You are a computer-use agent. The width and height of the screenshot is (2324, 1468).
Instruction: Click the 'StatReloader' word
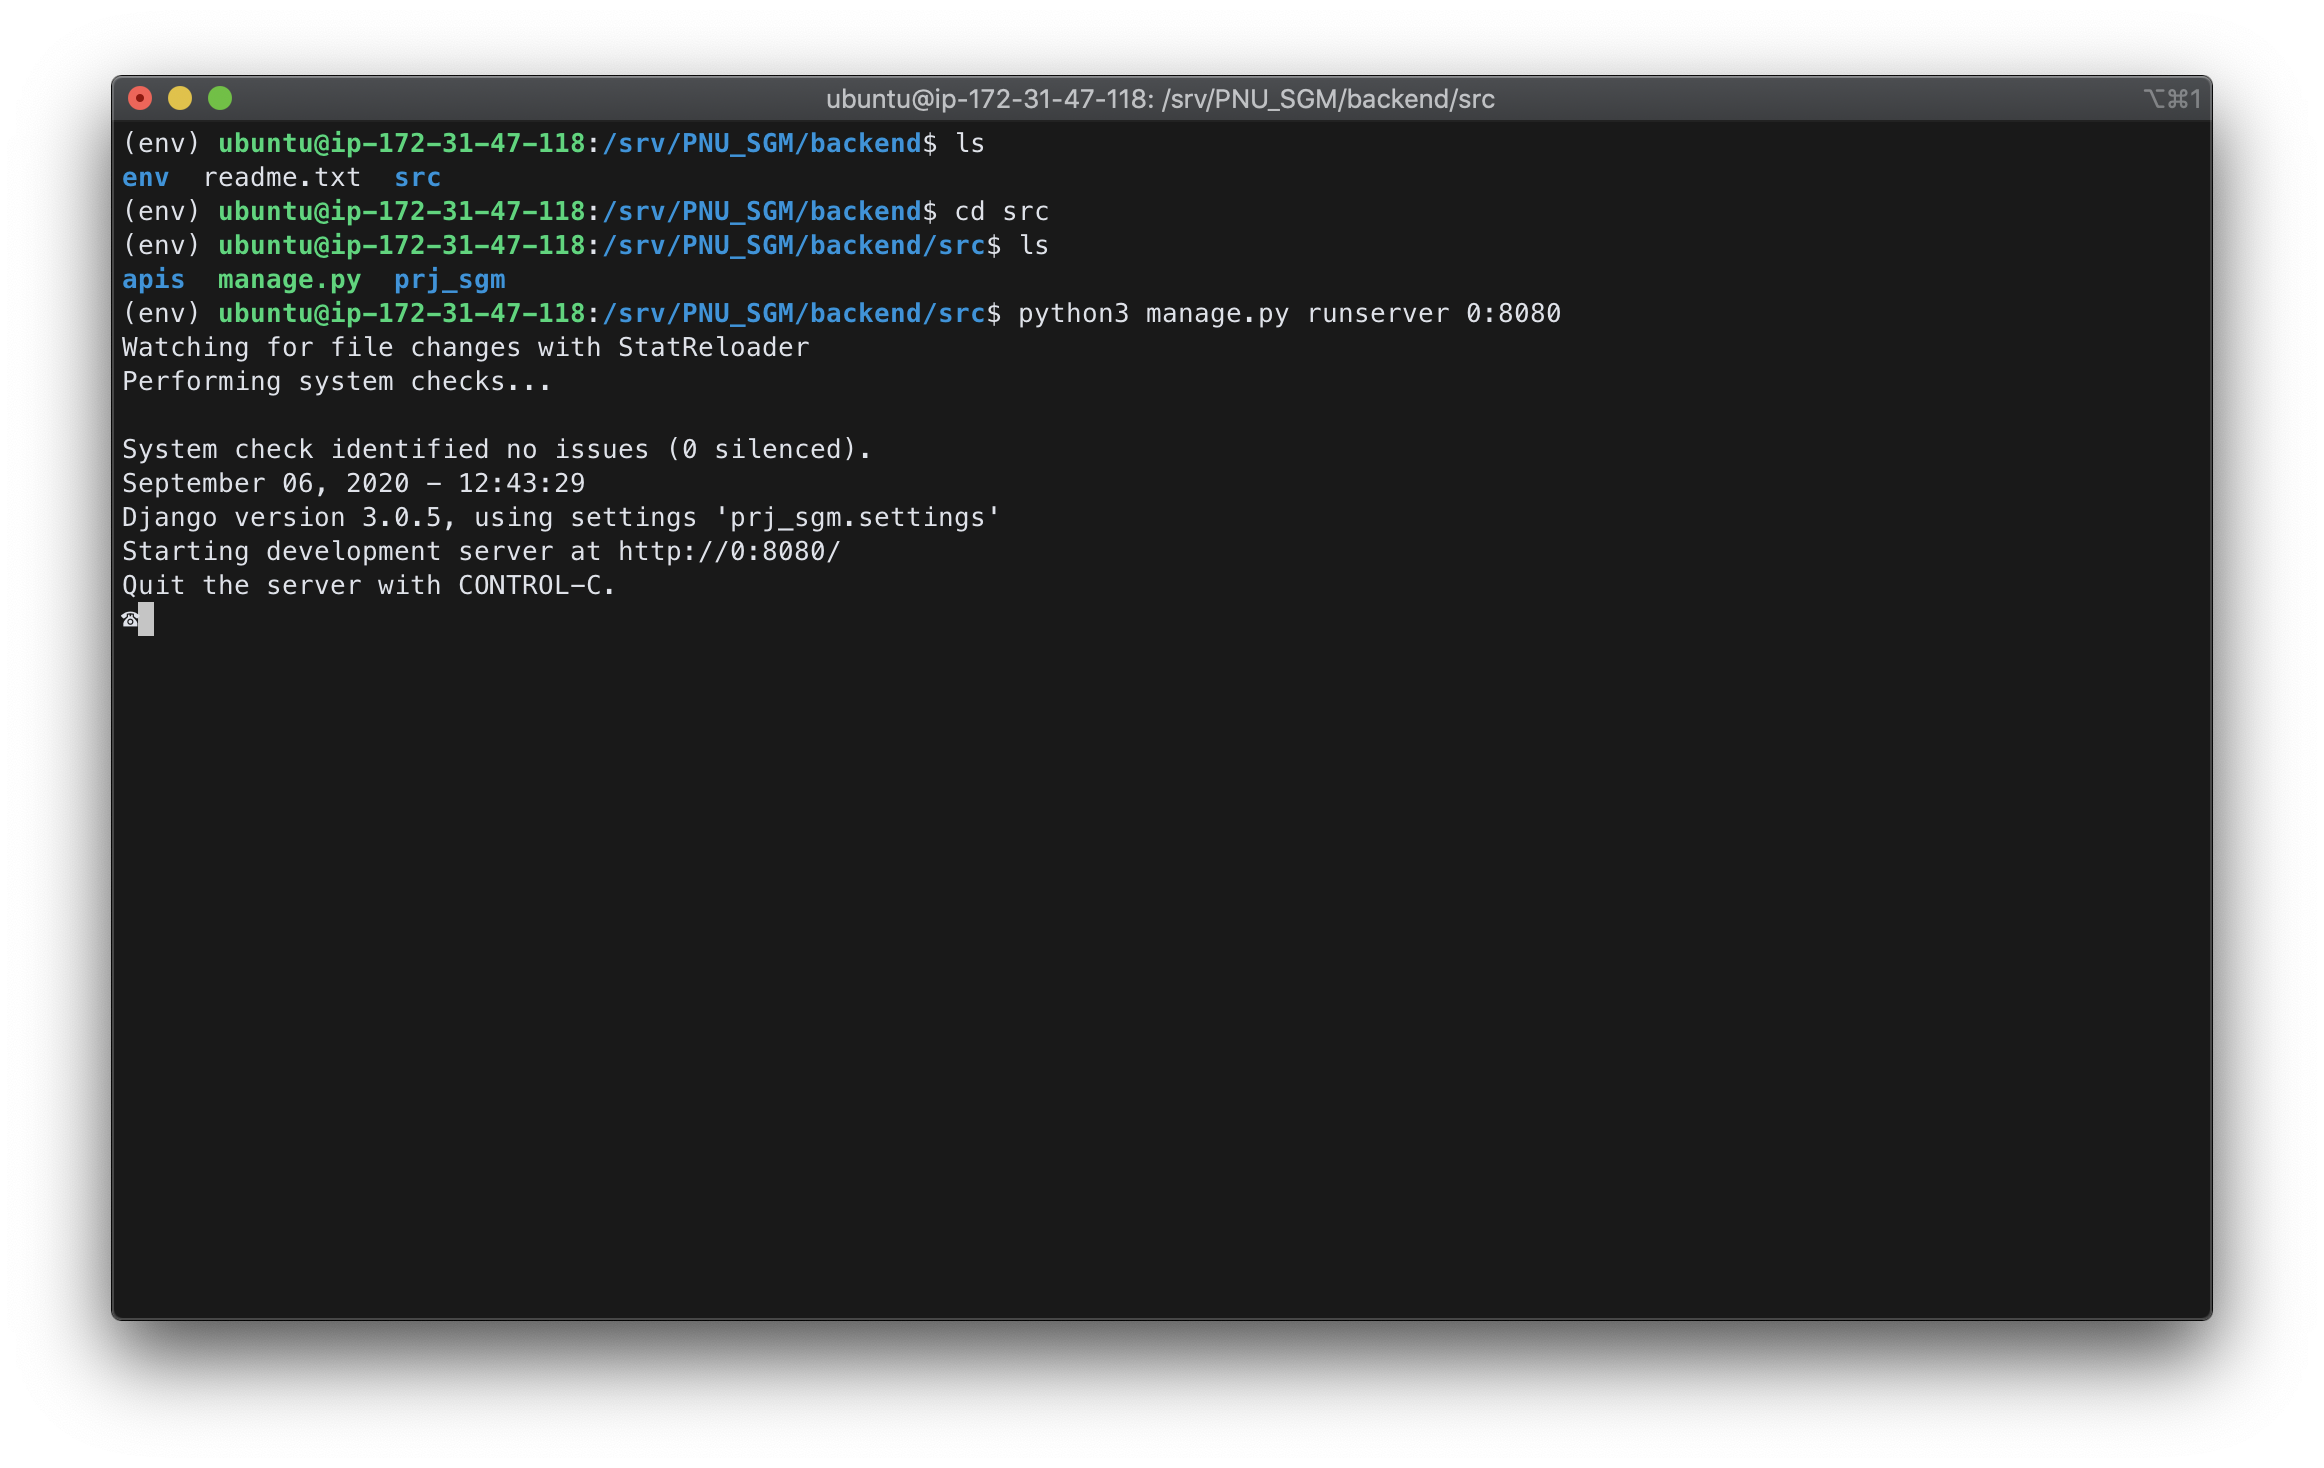pyautogui.click(x=713, y=347)
